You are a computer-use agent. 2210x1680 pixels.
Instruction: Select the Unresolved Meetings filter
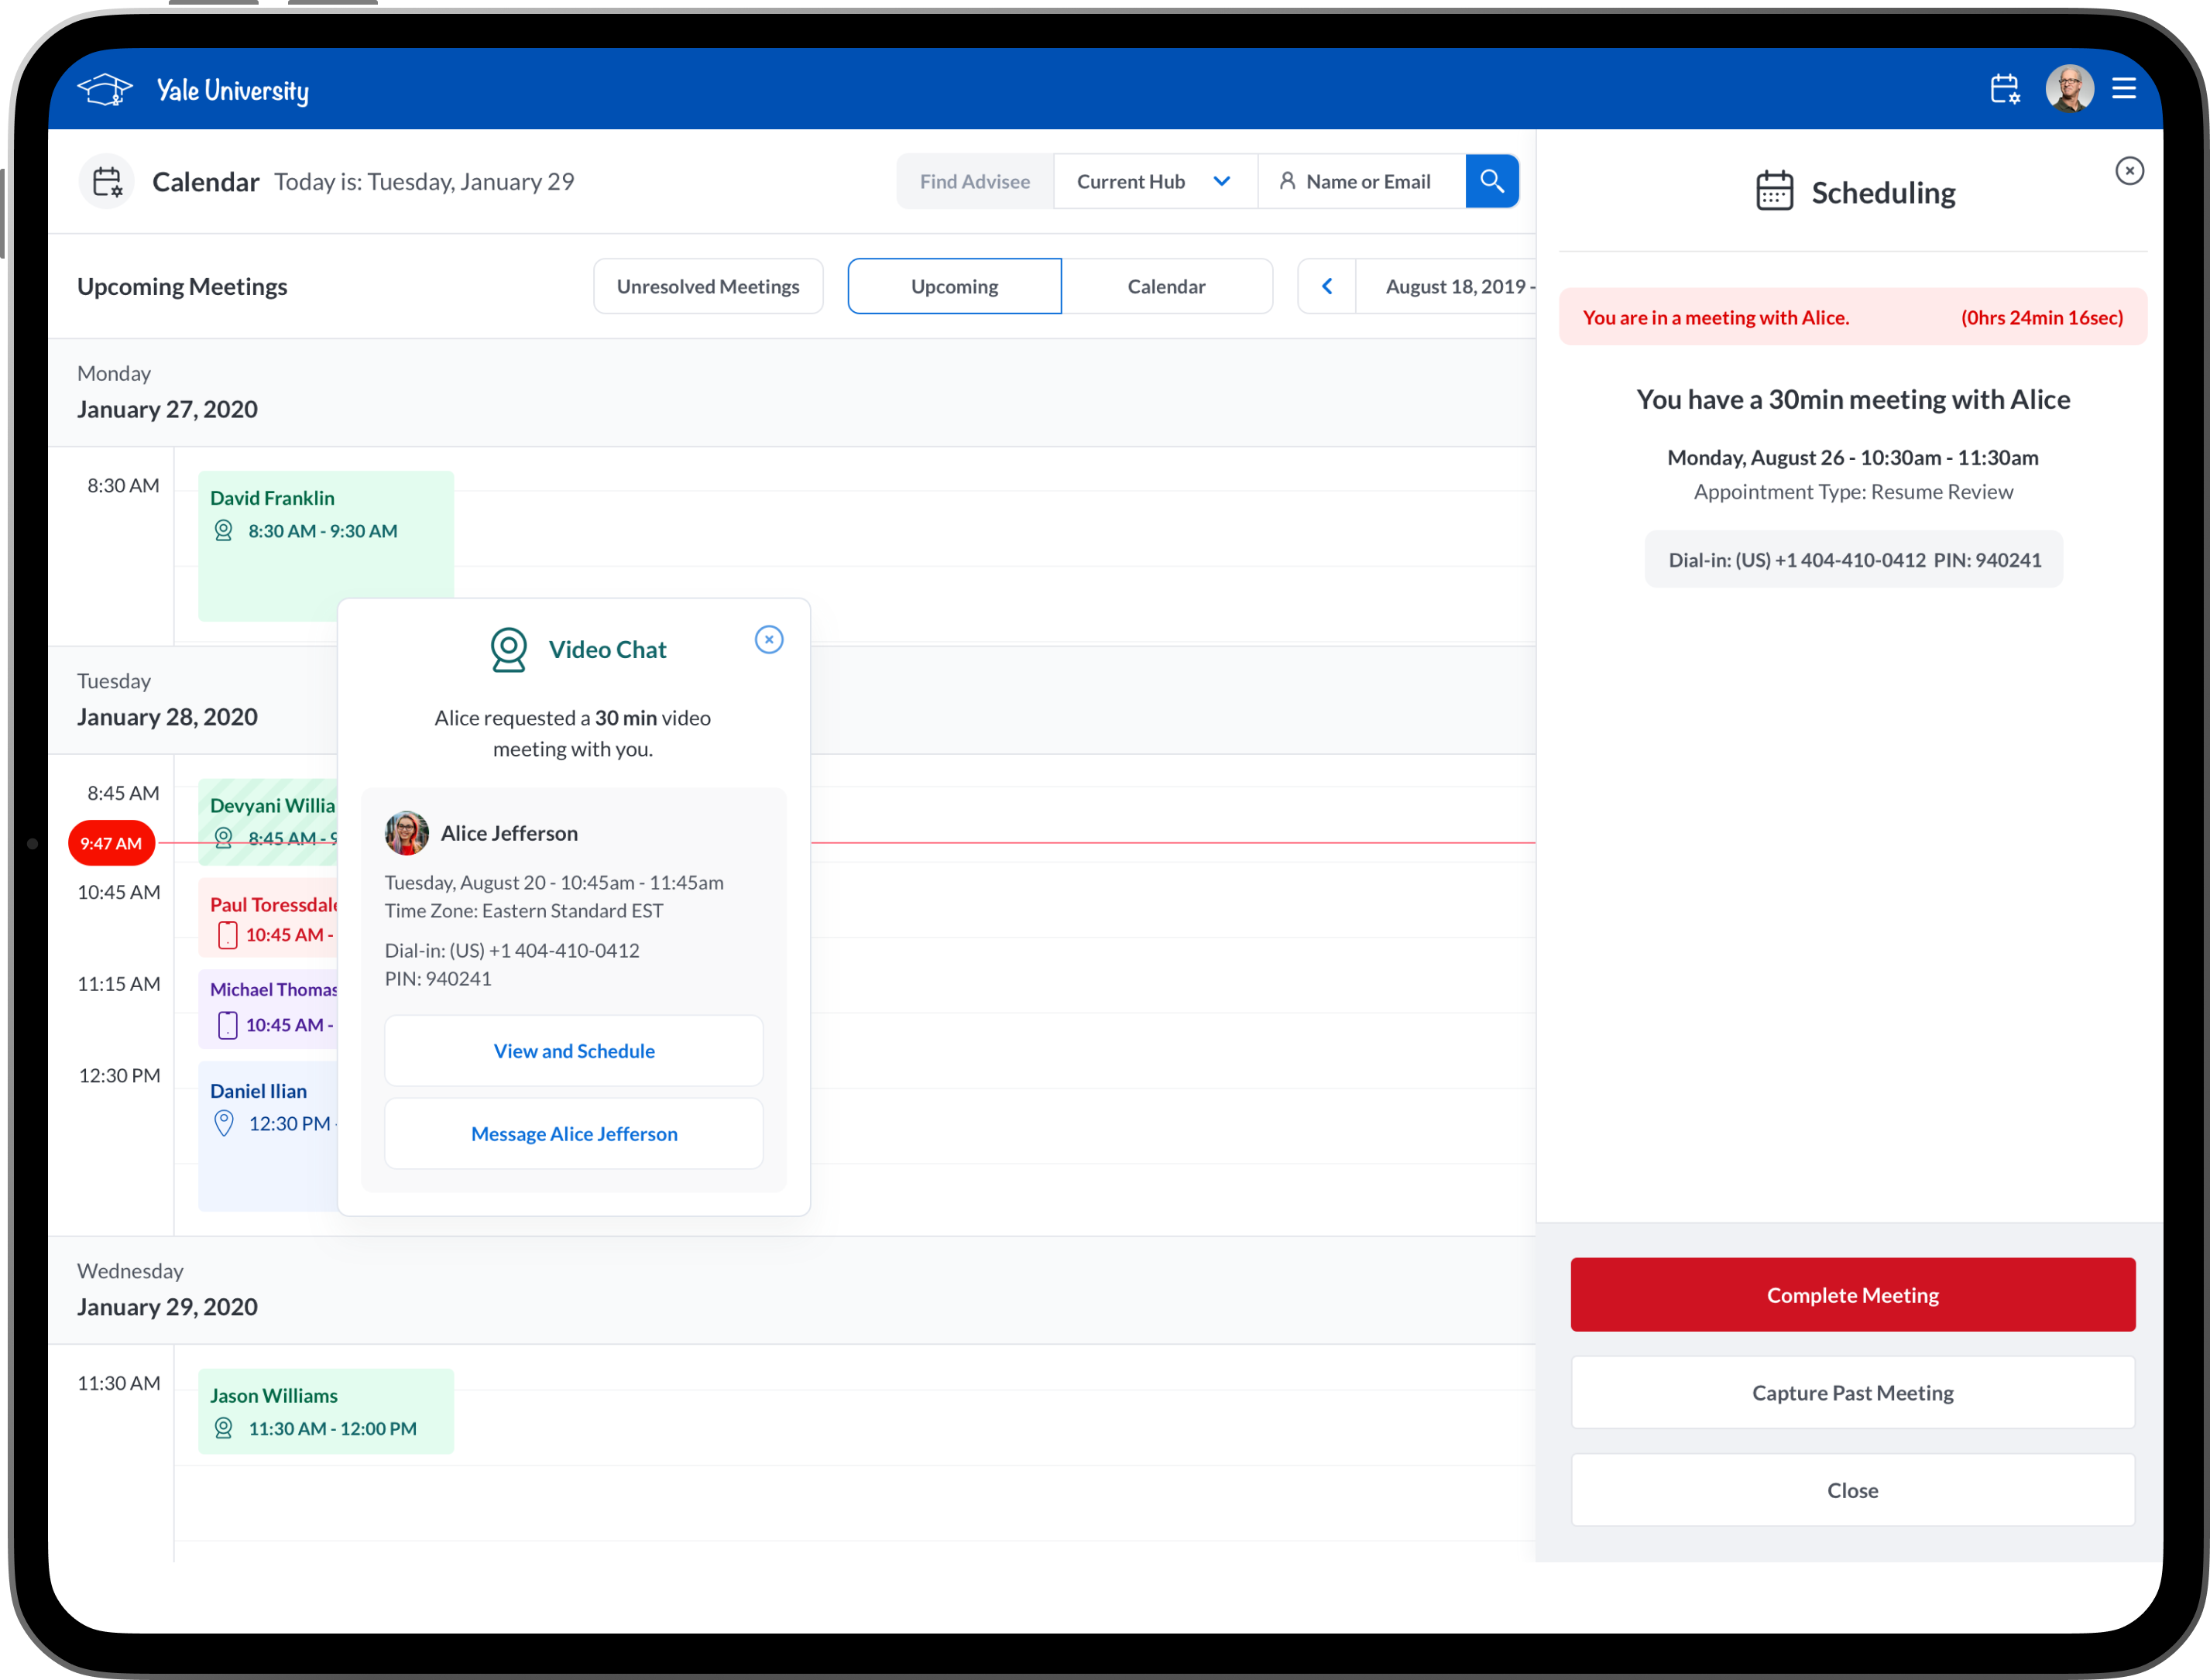[708, 287]
